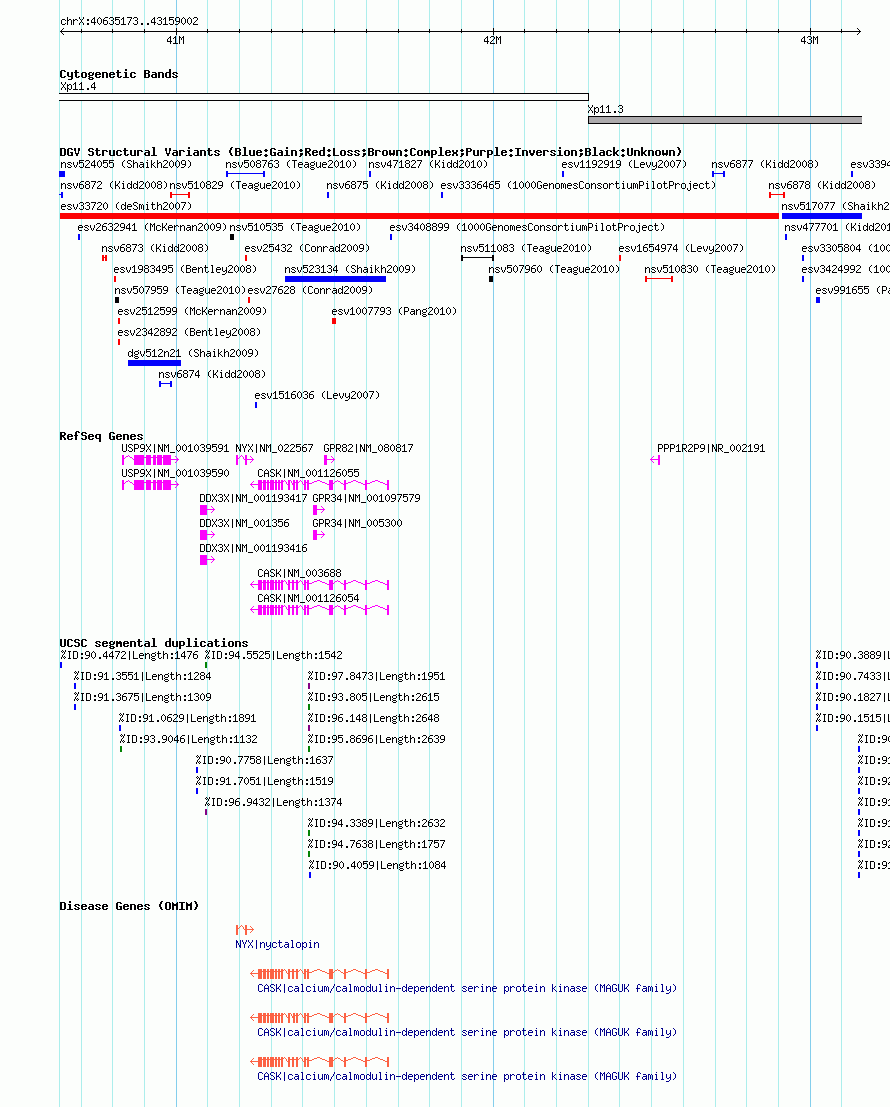Click the CASK NM_001126054 transcript glyph
This screenshot has height=1107, width=890.
[320, 610]
